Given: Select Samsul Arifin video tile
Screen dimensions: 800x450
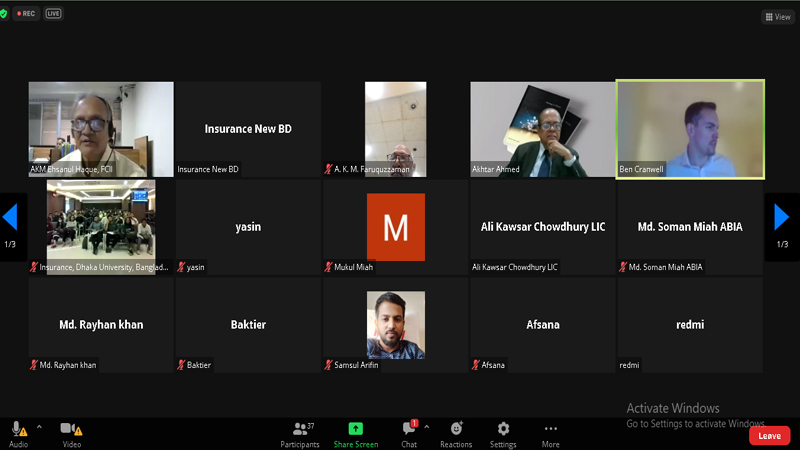Looking at the screenshot, I should [395, 325].
